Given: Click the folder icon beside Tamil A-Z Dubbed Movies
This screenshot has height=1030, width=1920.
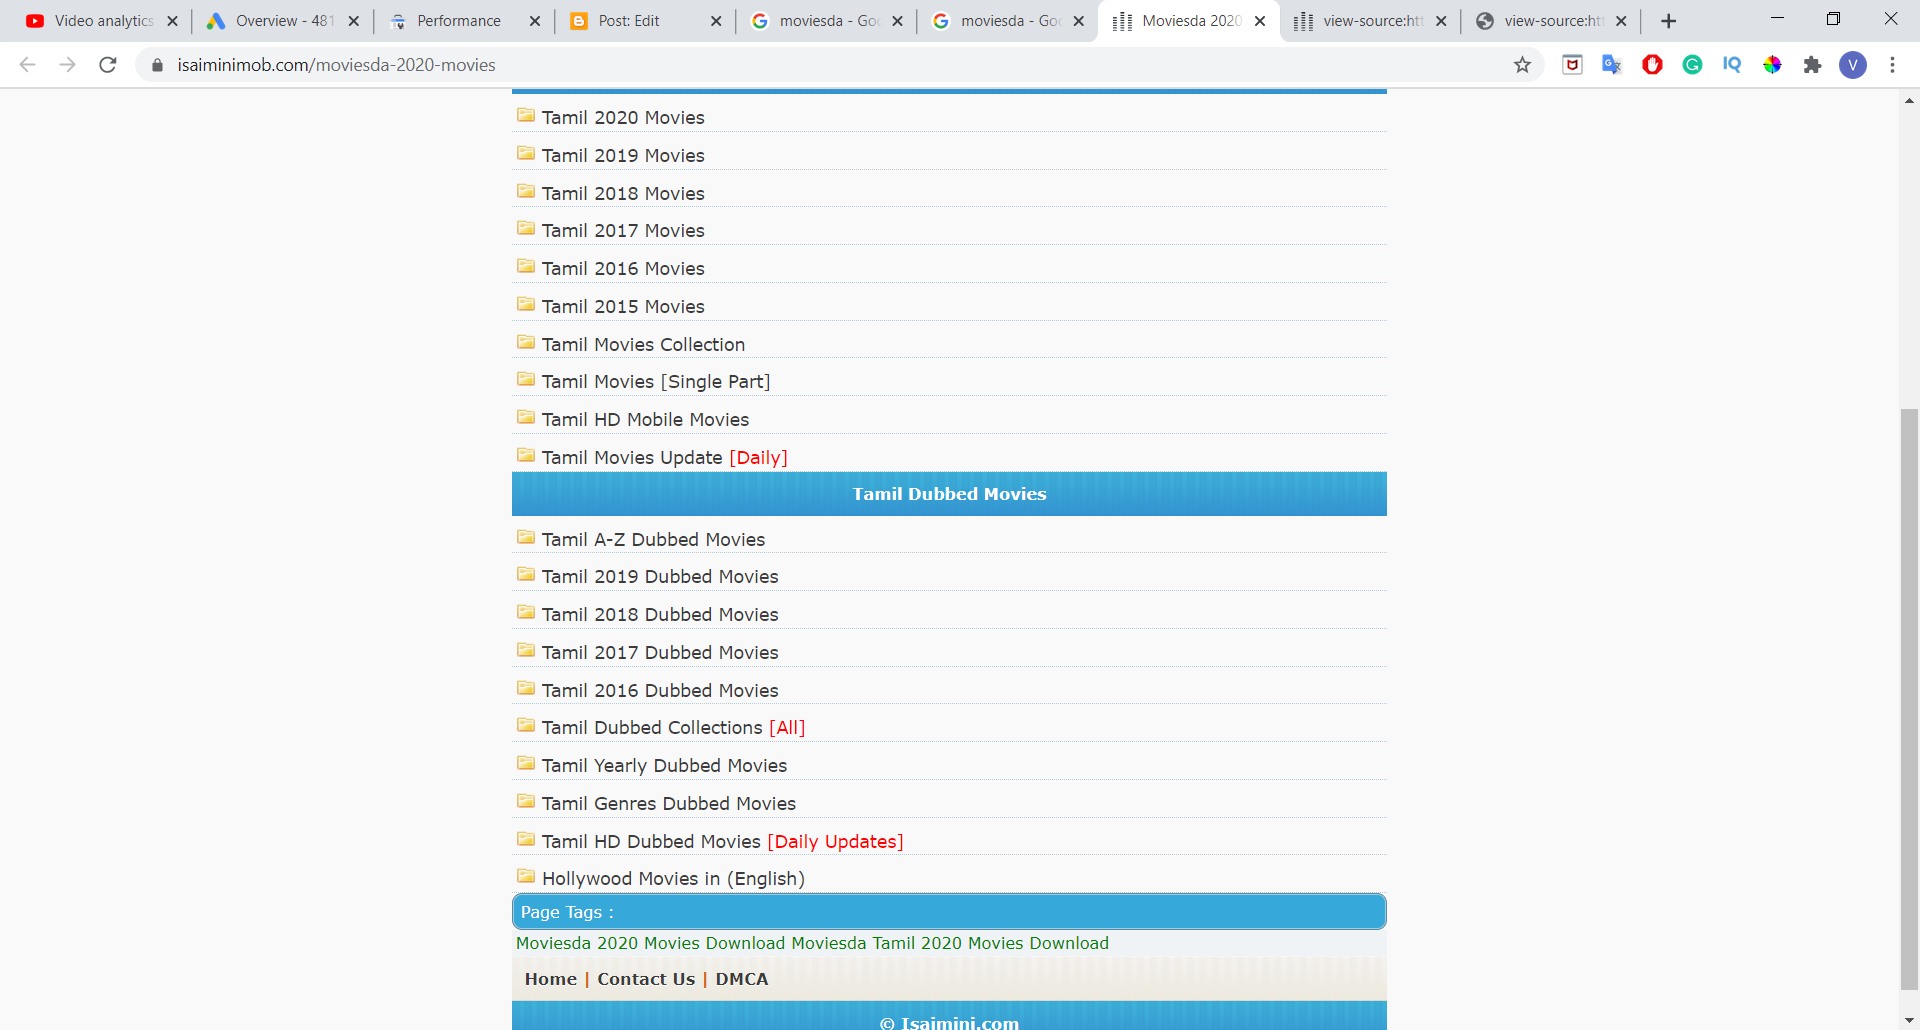Looking at the screenshot, I should [526, 537].
